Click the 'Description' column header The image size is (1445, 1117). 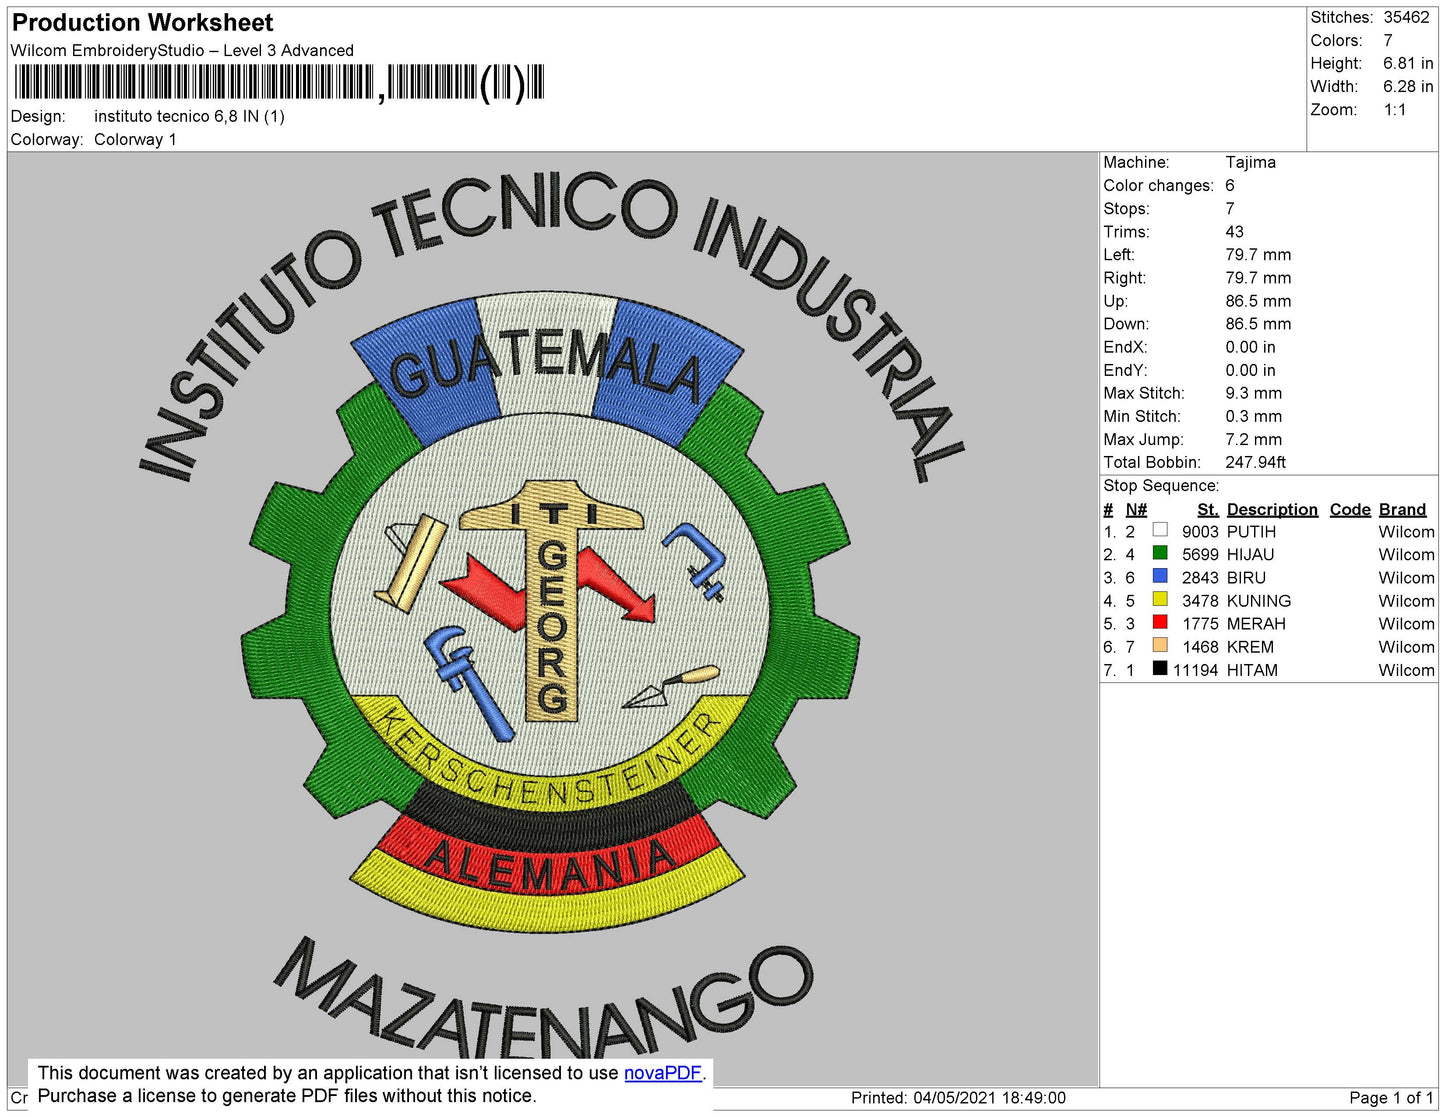click(x=1272, y=510)
